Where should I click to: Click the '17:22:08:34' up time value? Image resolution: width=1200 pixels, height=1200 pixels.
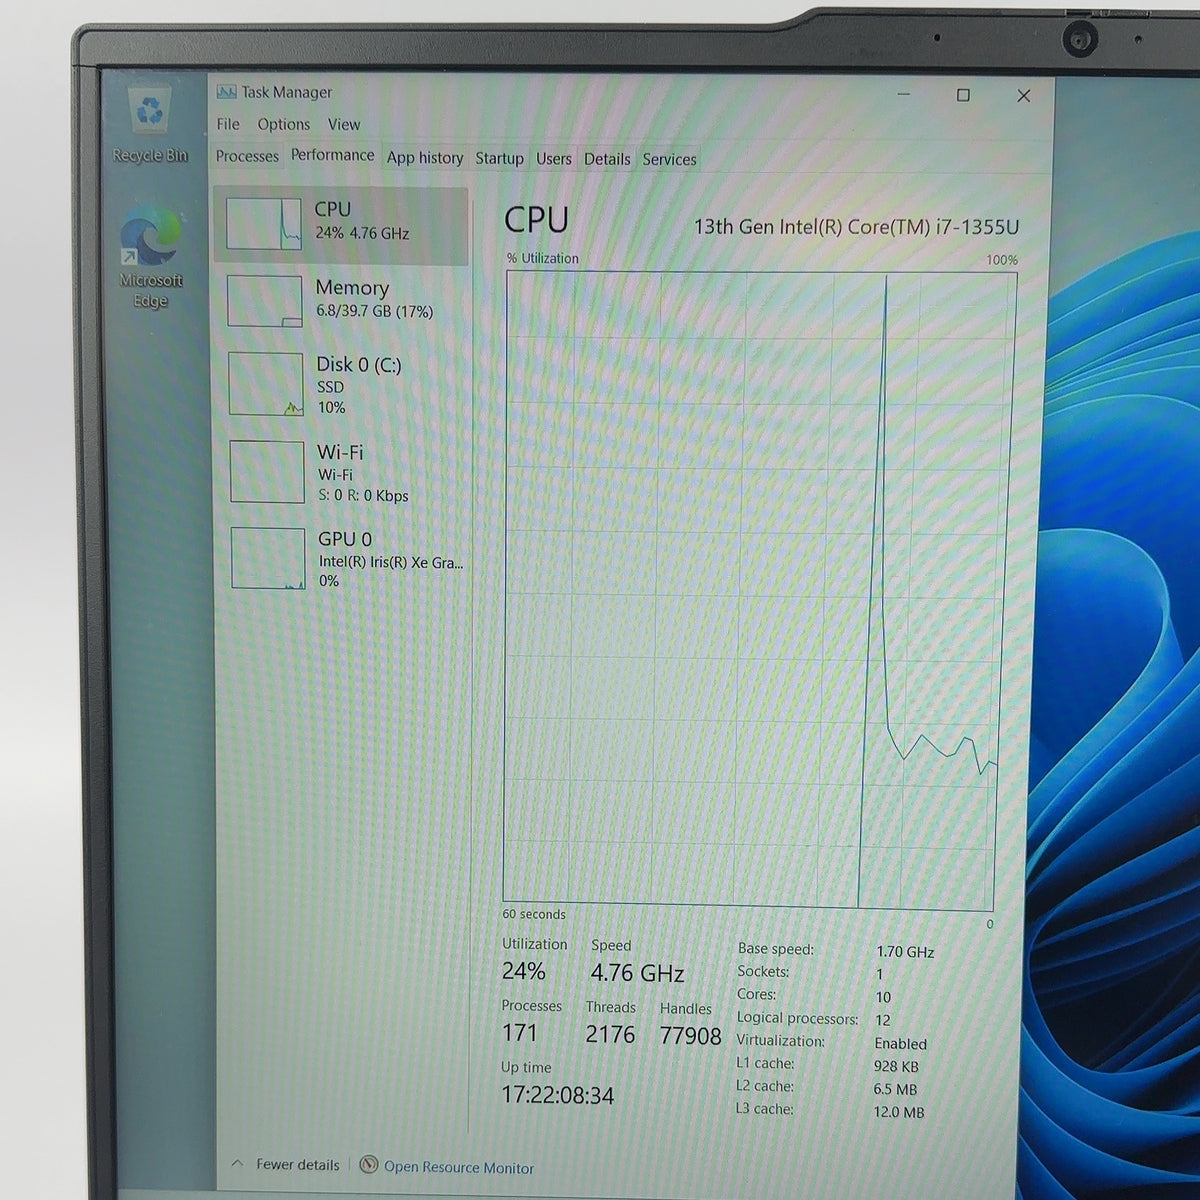click(557, 1095)
